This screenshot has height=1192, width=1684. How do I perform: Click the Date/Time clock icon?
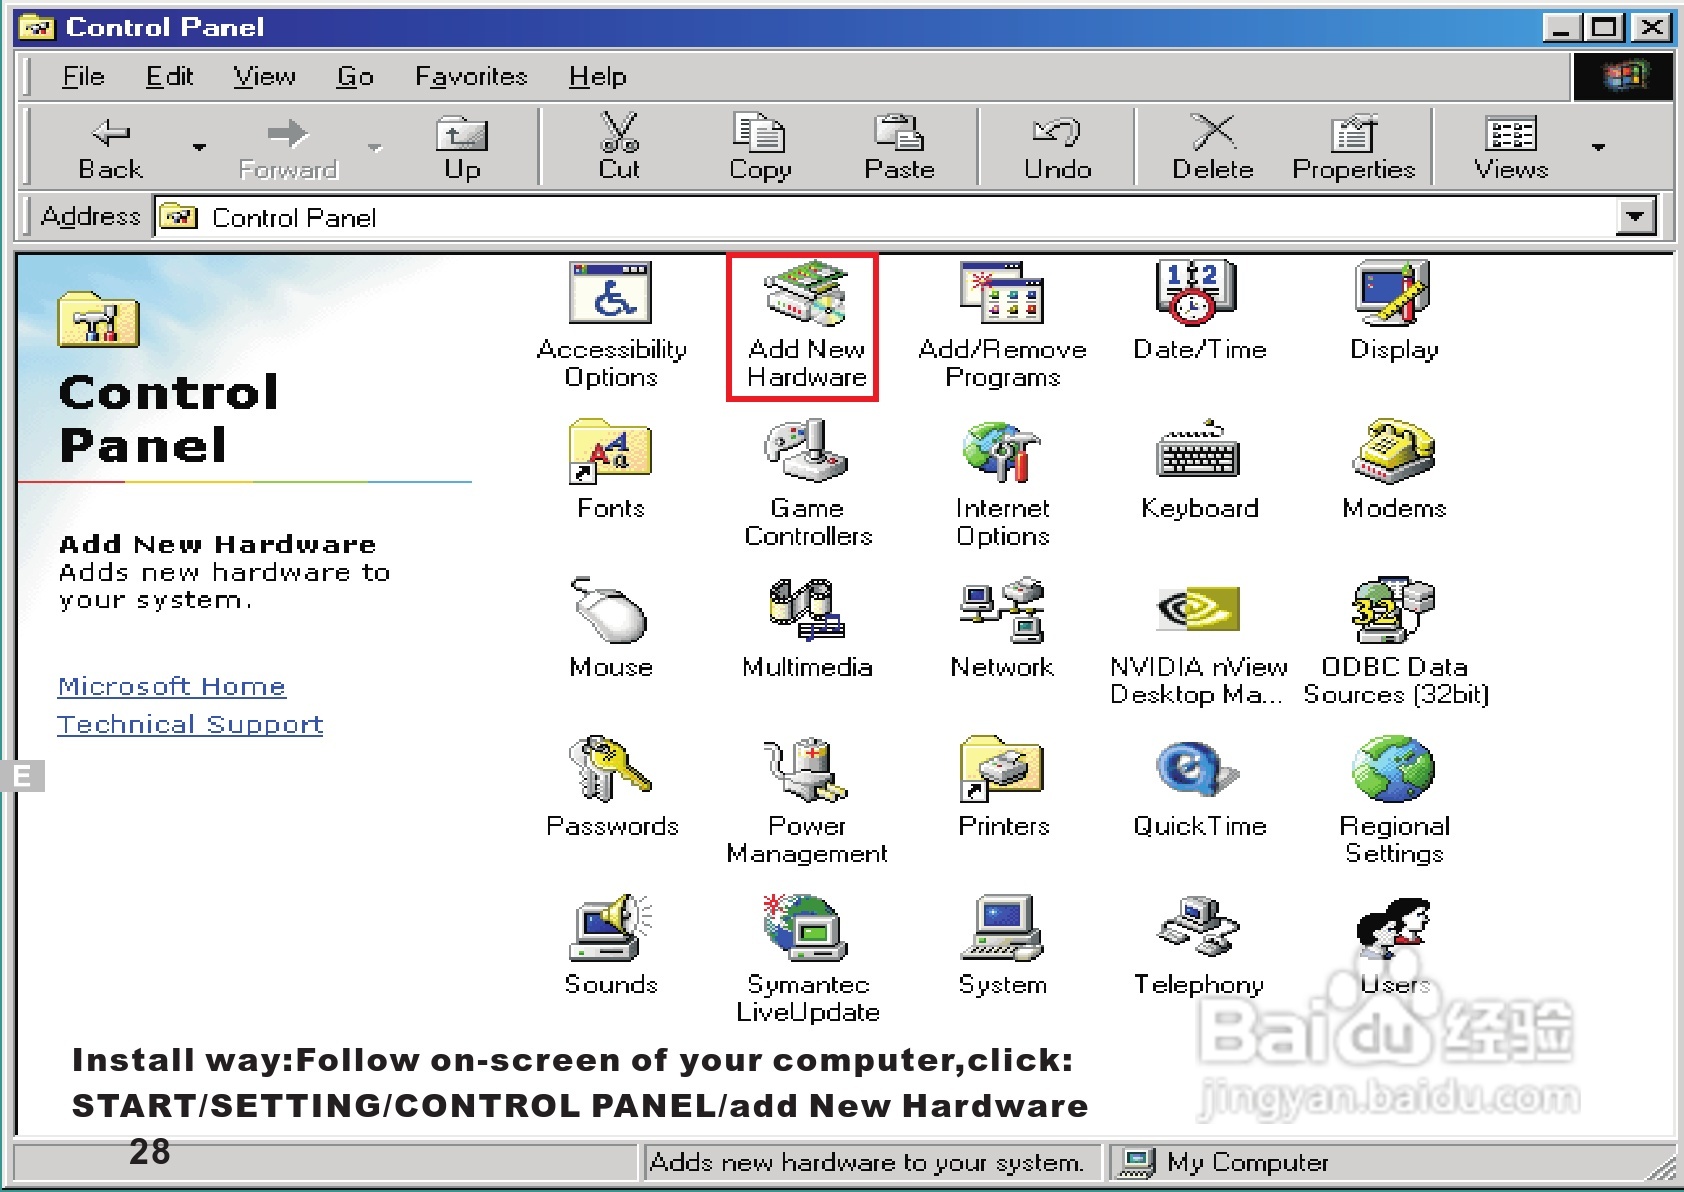click(1195, 292)
